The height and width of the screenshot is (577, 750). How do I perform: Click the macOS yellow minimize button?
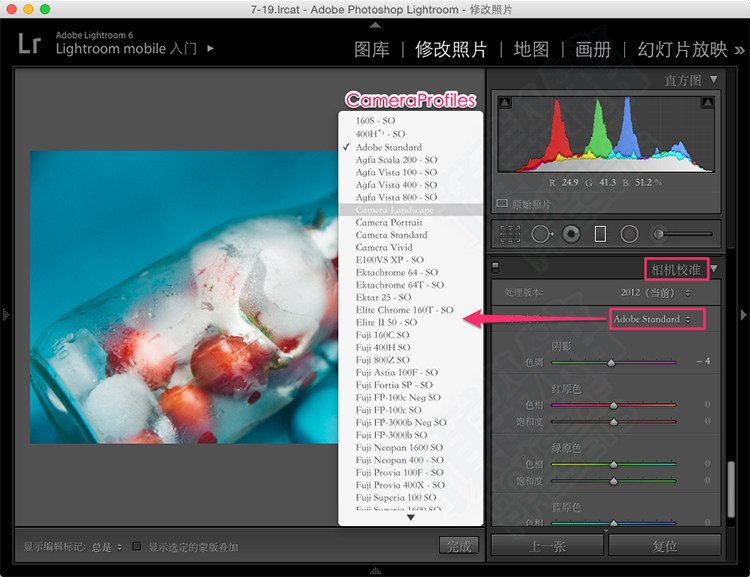pos(28,9)
